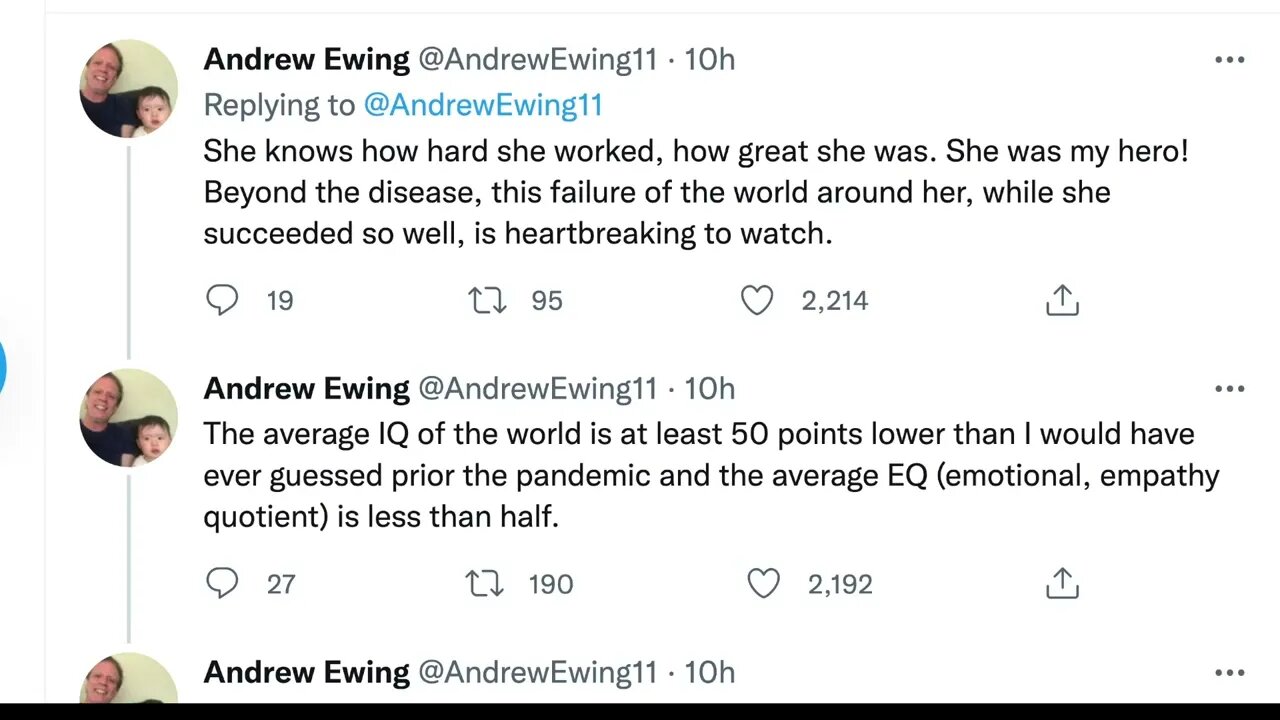Retweet the average IQ tweet
The image size is (1280, 720).
point(485,583)
